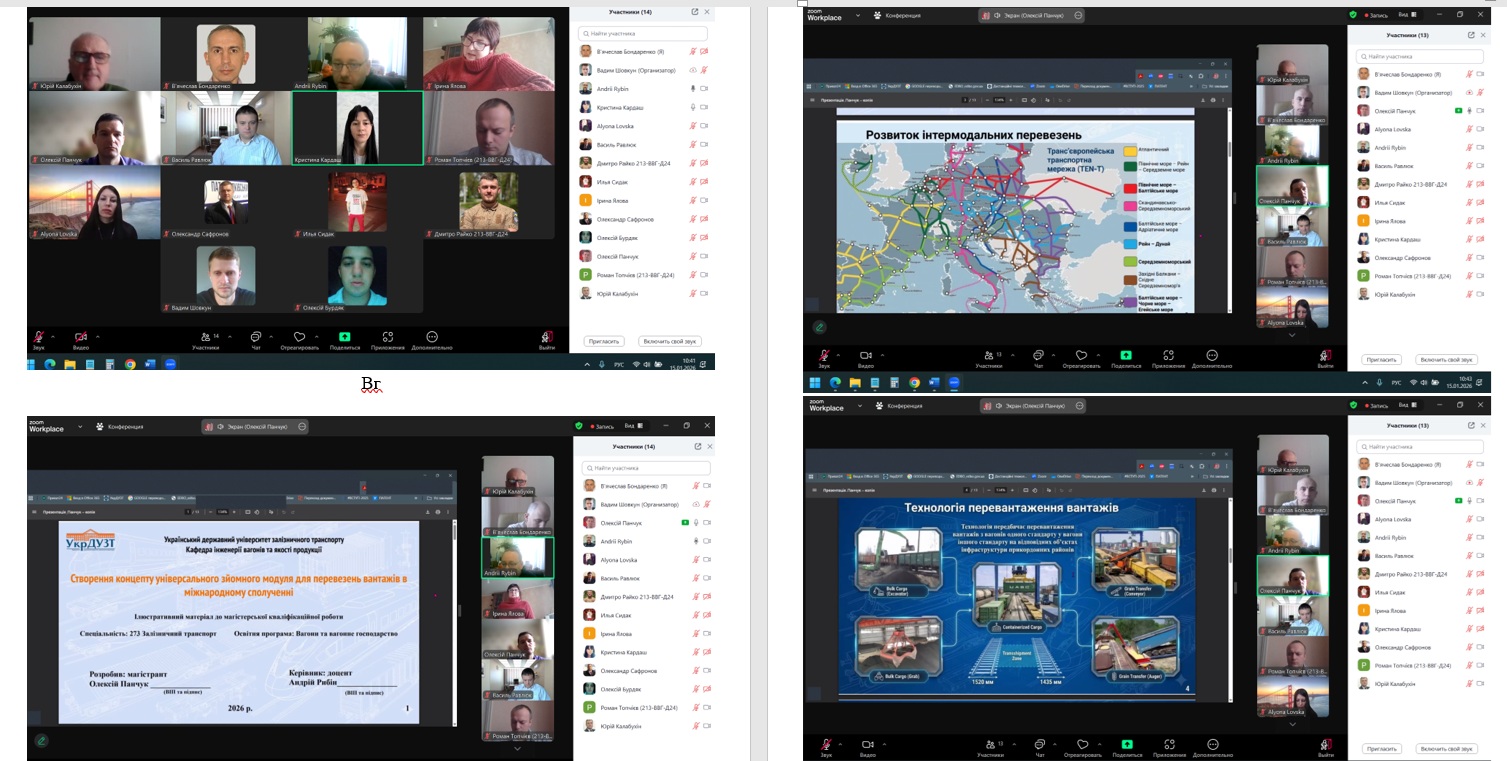The width and height of the screenshot is (1507, 761).
Task: Click green annotation pencil in the УкрДУЗТ title-slide window
Action: [x=41, y=740]
